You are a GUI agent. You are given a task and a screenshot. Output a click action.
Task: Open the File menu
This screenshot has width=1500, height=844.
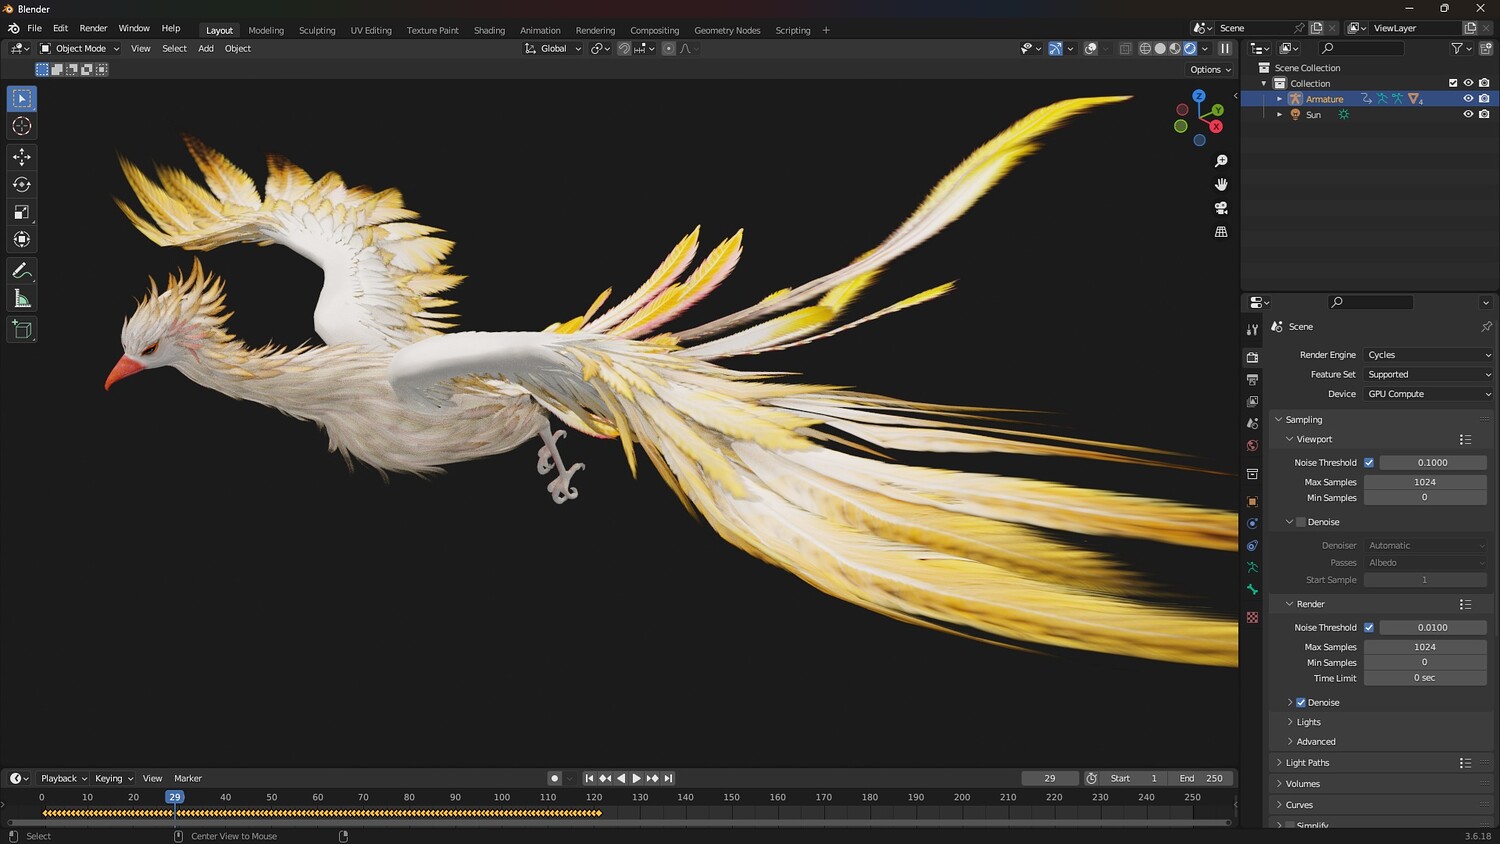pos(34,28)
